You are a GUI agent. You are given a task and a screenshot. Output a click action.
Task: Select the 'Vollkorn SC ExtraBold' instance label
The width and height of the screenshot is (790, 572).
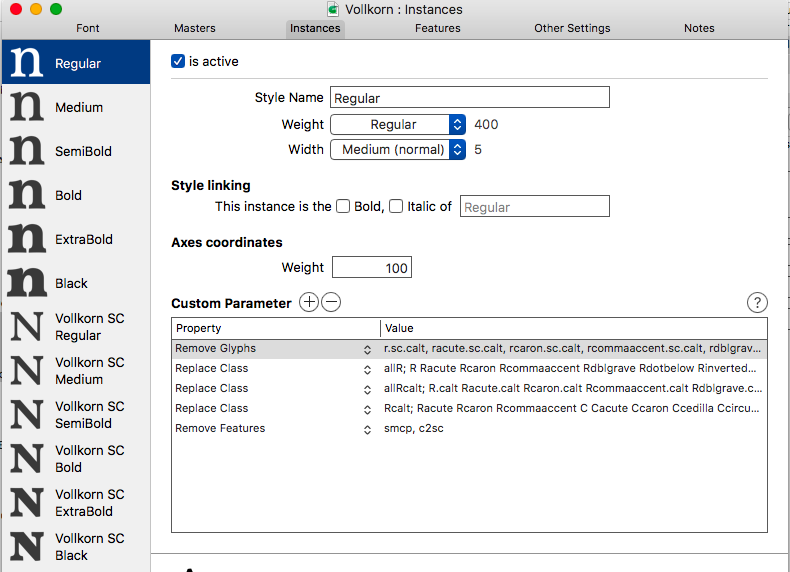(90, 503)
